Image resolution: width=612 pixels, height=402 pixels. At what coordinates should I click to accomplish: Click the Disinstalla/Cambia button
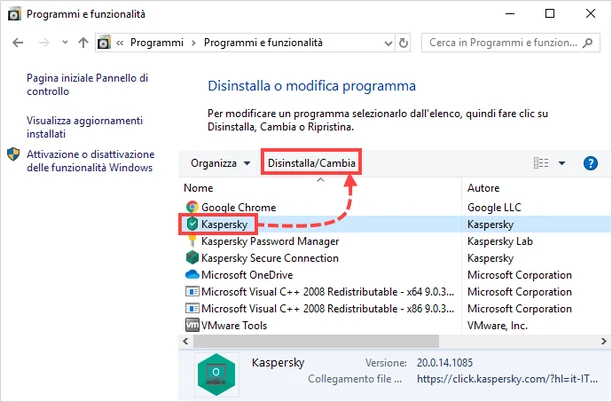coord(311,163)
